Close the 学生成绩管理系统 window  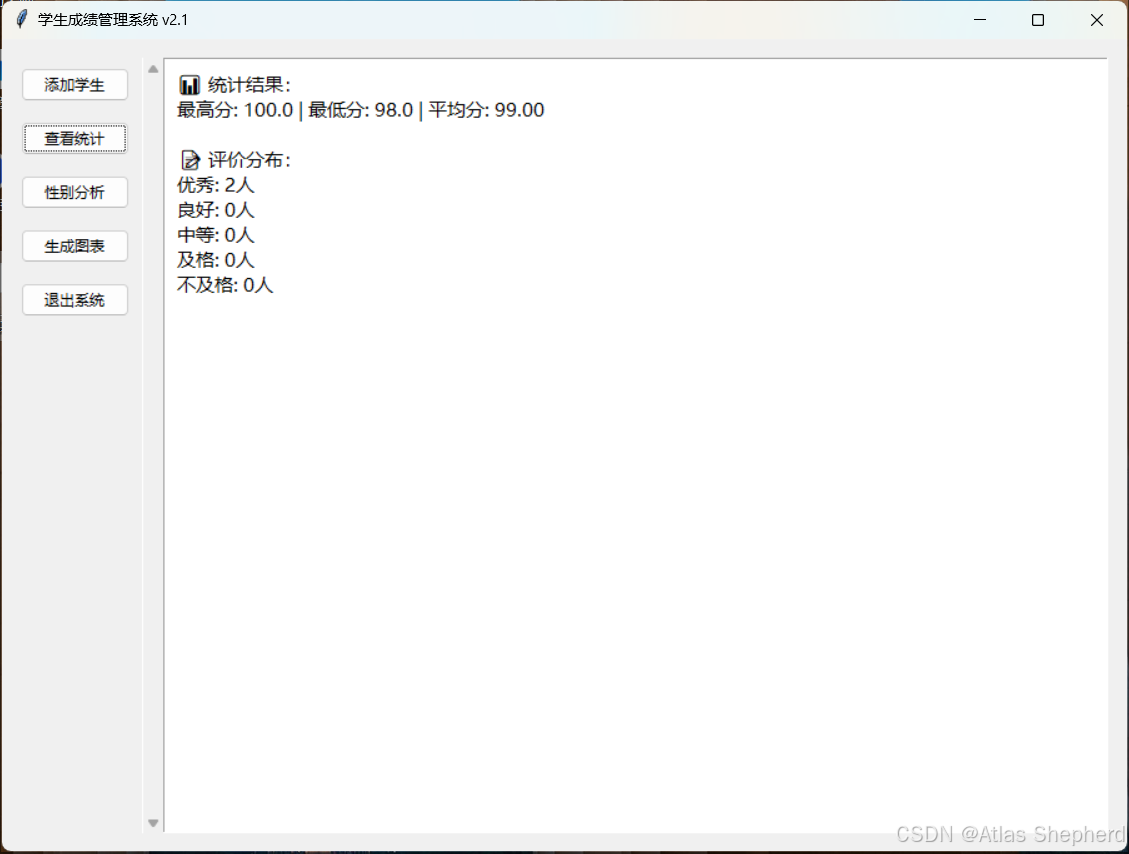pos(1097,19)
